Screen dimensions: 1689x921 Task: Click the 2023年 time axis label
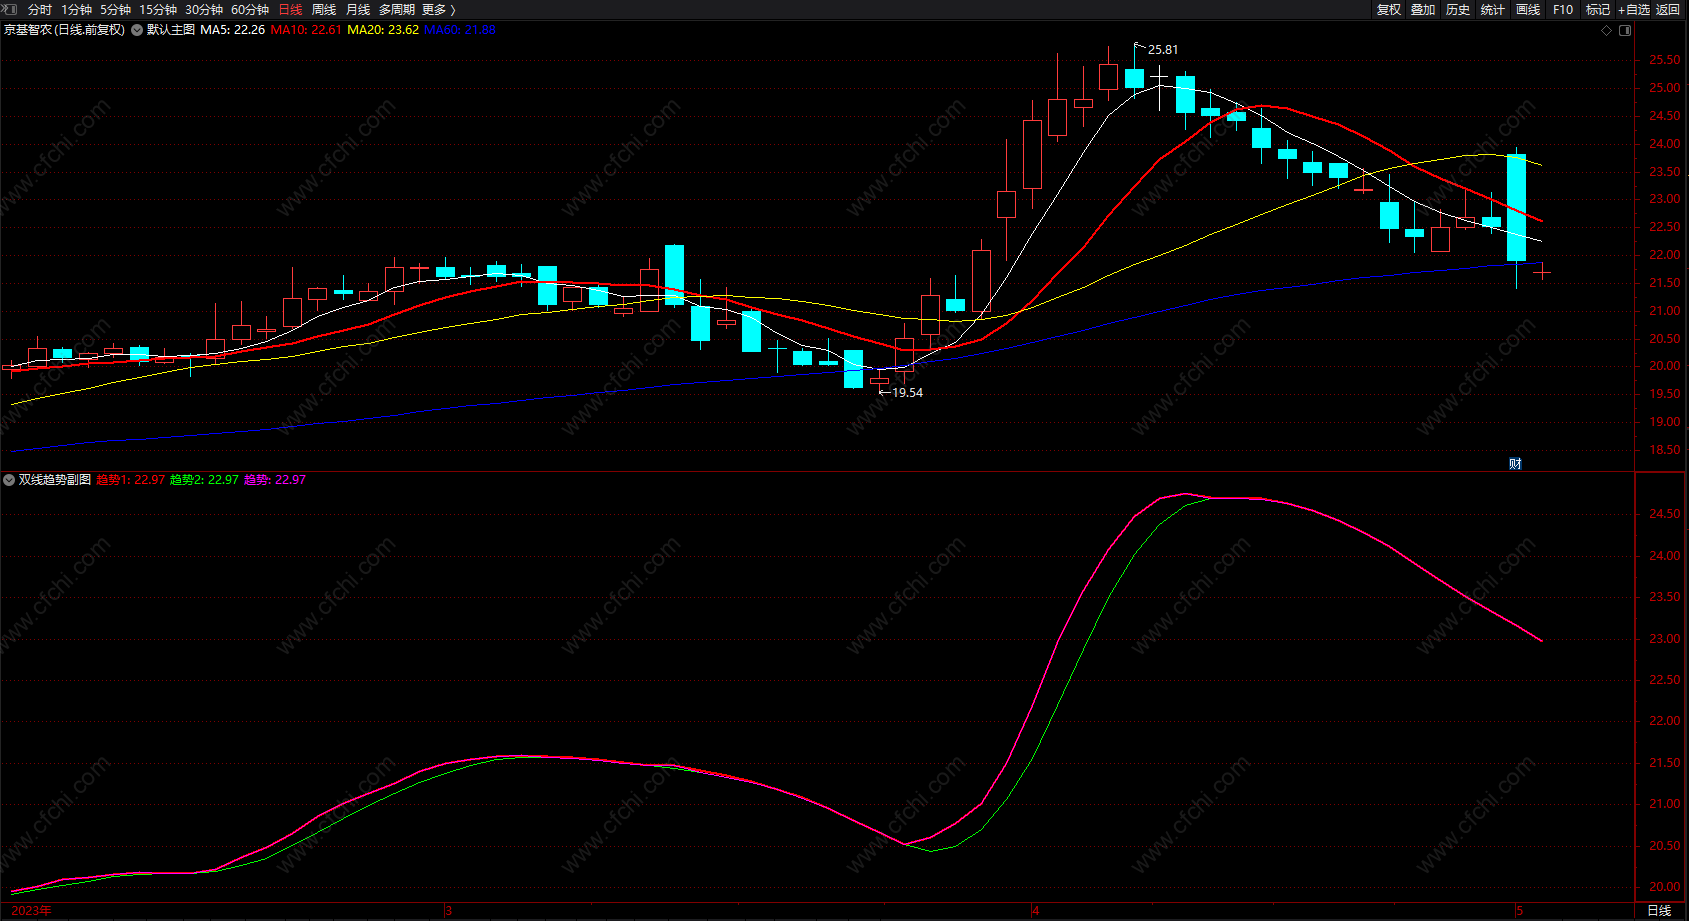(32, 911)
